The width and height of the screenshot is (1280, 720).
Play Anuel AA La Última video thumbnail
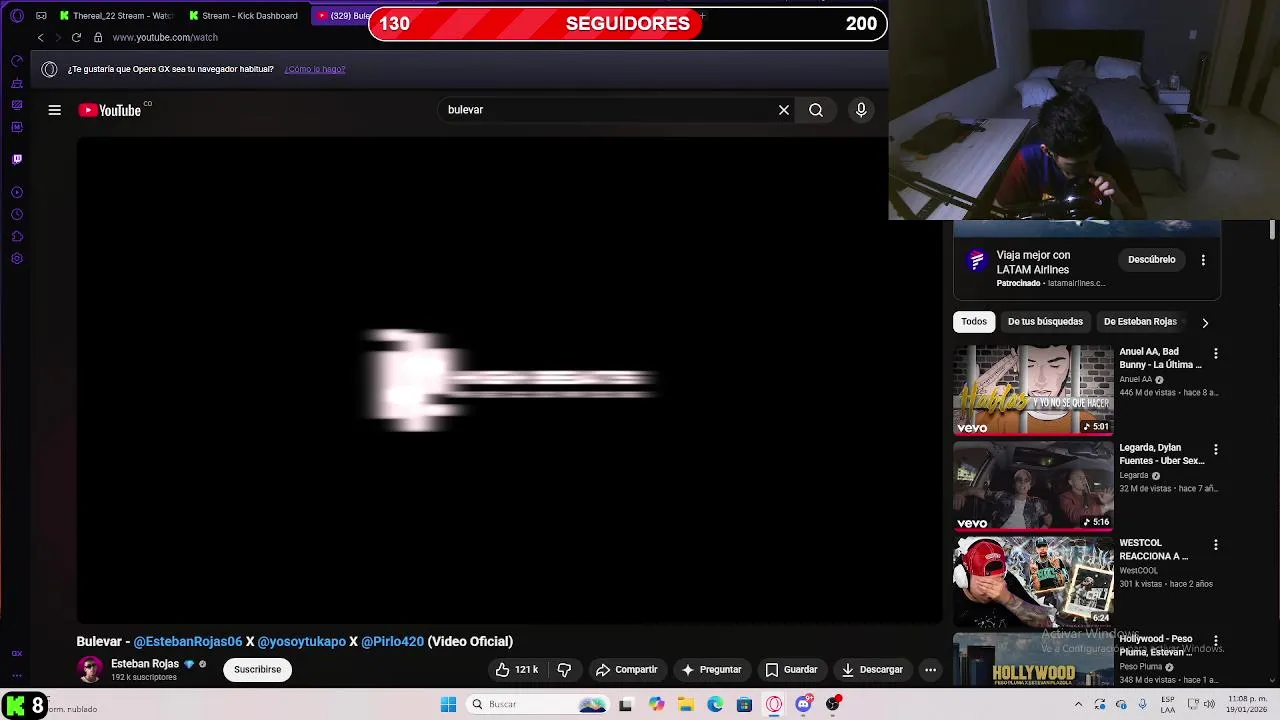[1033, 390]
